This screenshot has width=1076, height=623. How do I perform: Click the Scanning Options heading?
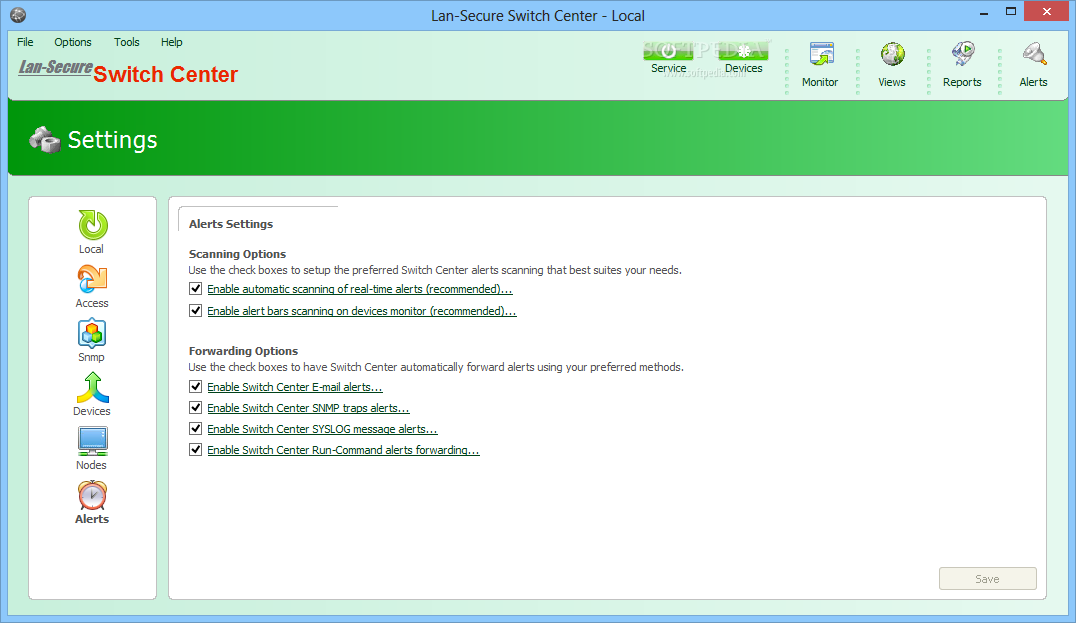[x=237, y=254]
